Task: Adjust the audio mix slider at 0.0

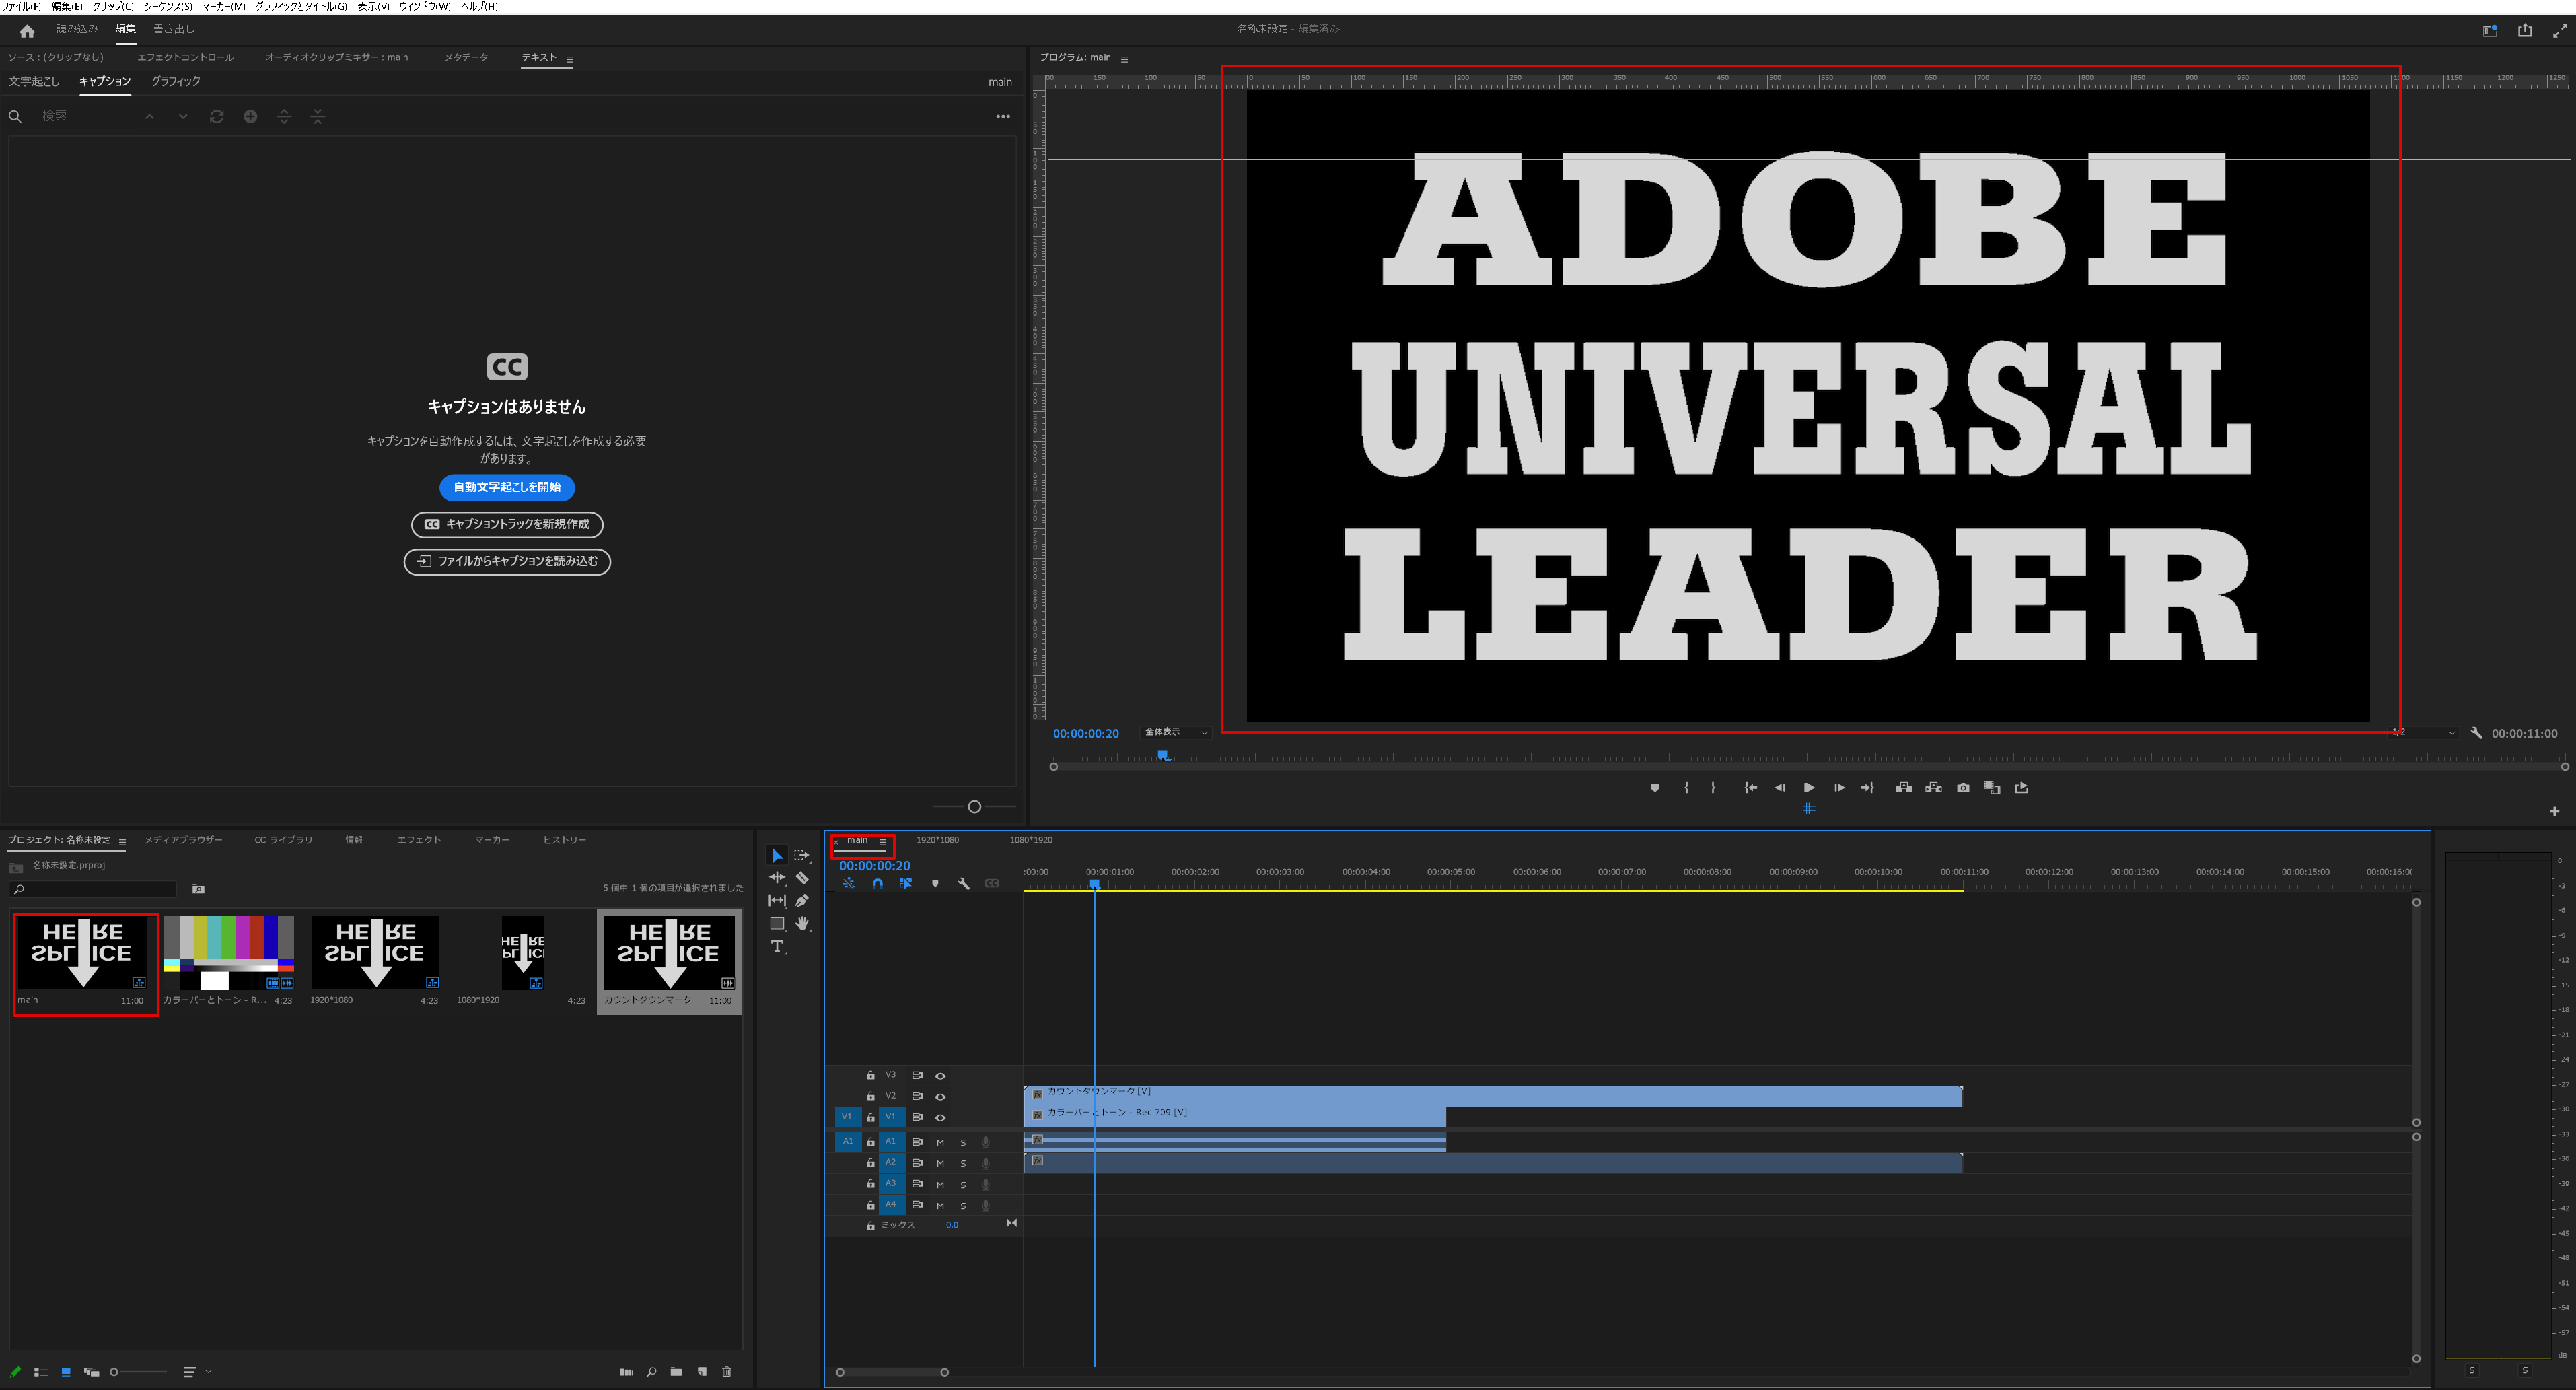Action: coord(953,1224)
